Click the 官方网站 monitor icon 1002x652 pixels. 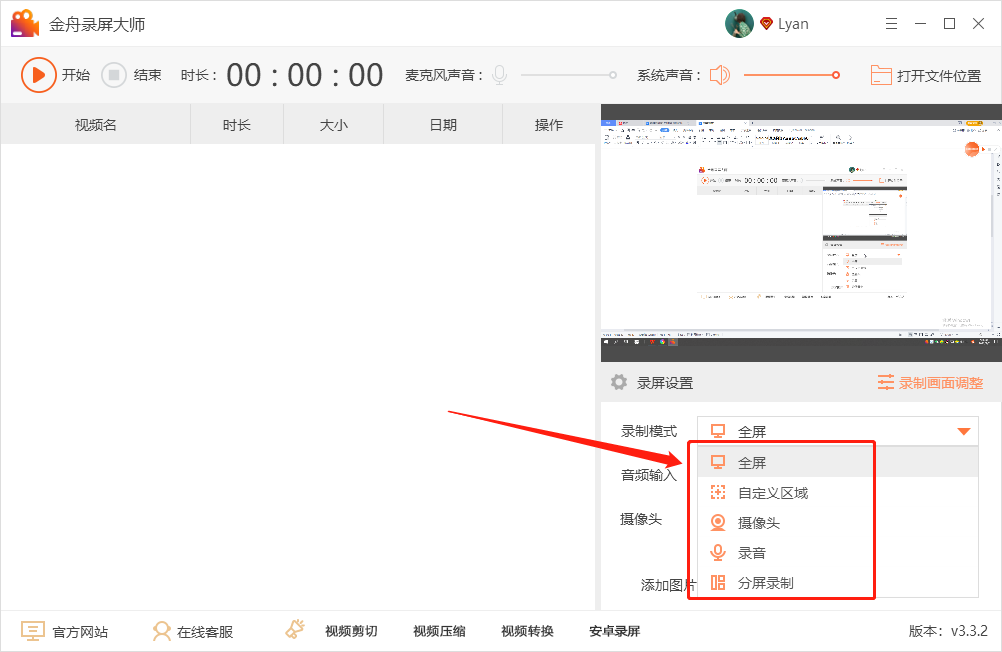(33, 632)
